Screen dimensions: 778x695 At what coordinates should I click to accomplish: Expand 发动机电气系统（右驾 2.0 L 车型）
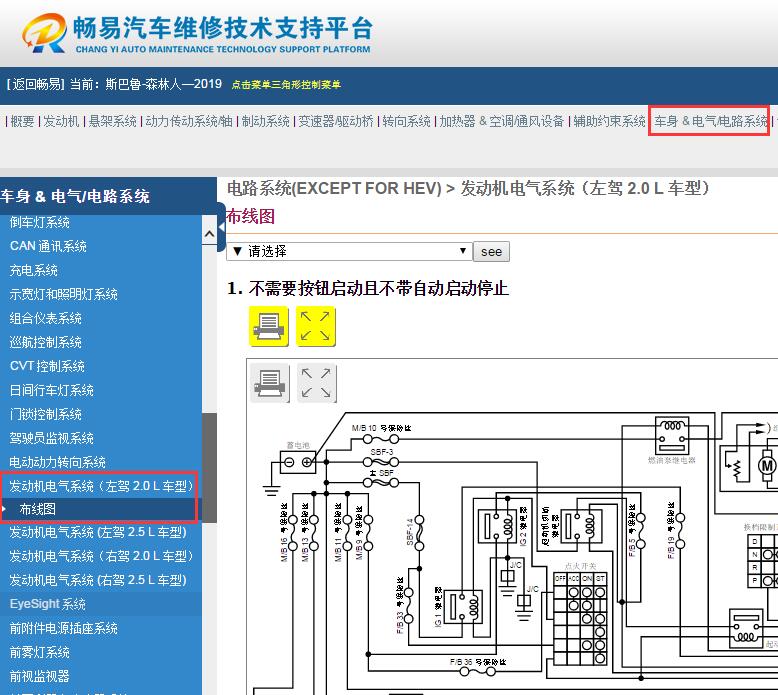[101, 556]
